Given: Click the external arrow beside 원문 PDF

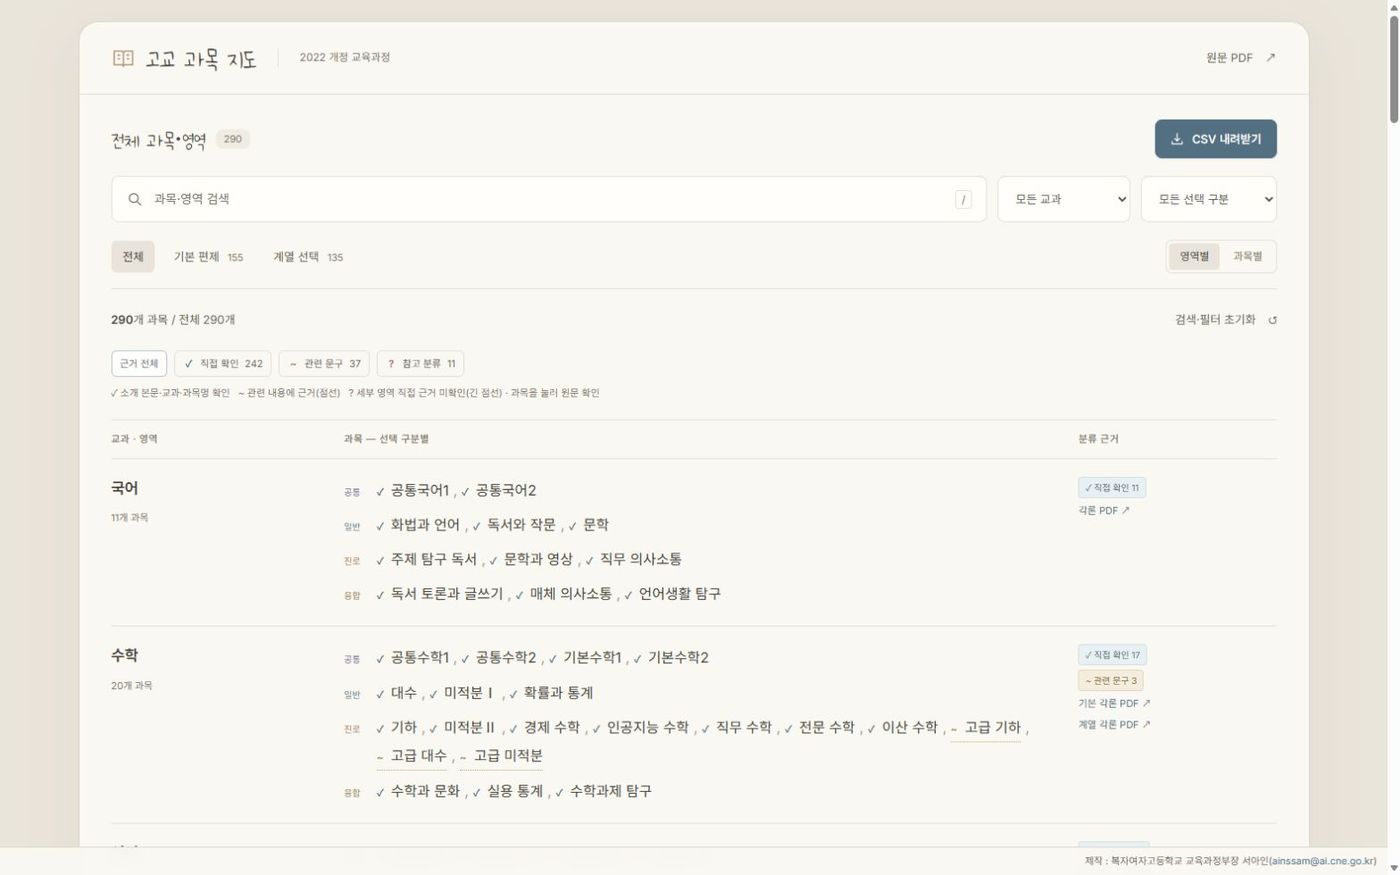Looking at the screenshot, I should point(1271,58).
